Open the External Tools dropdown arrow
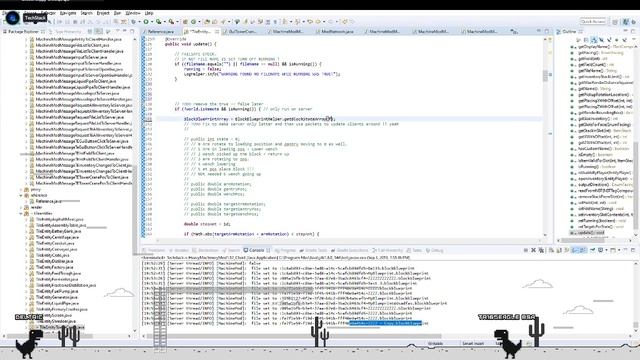The height and width of the screenshot is (360, 640). [x=177, y=22]
